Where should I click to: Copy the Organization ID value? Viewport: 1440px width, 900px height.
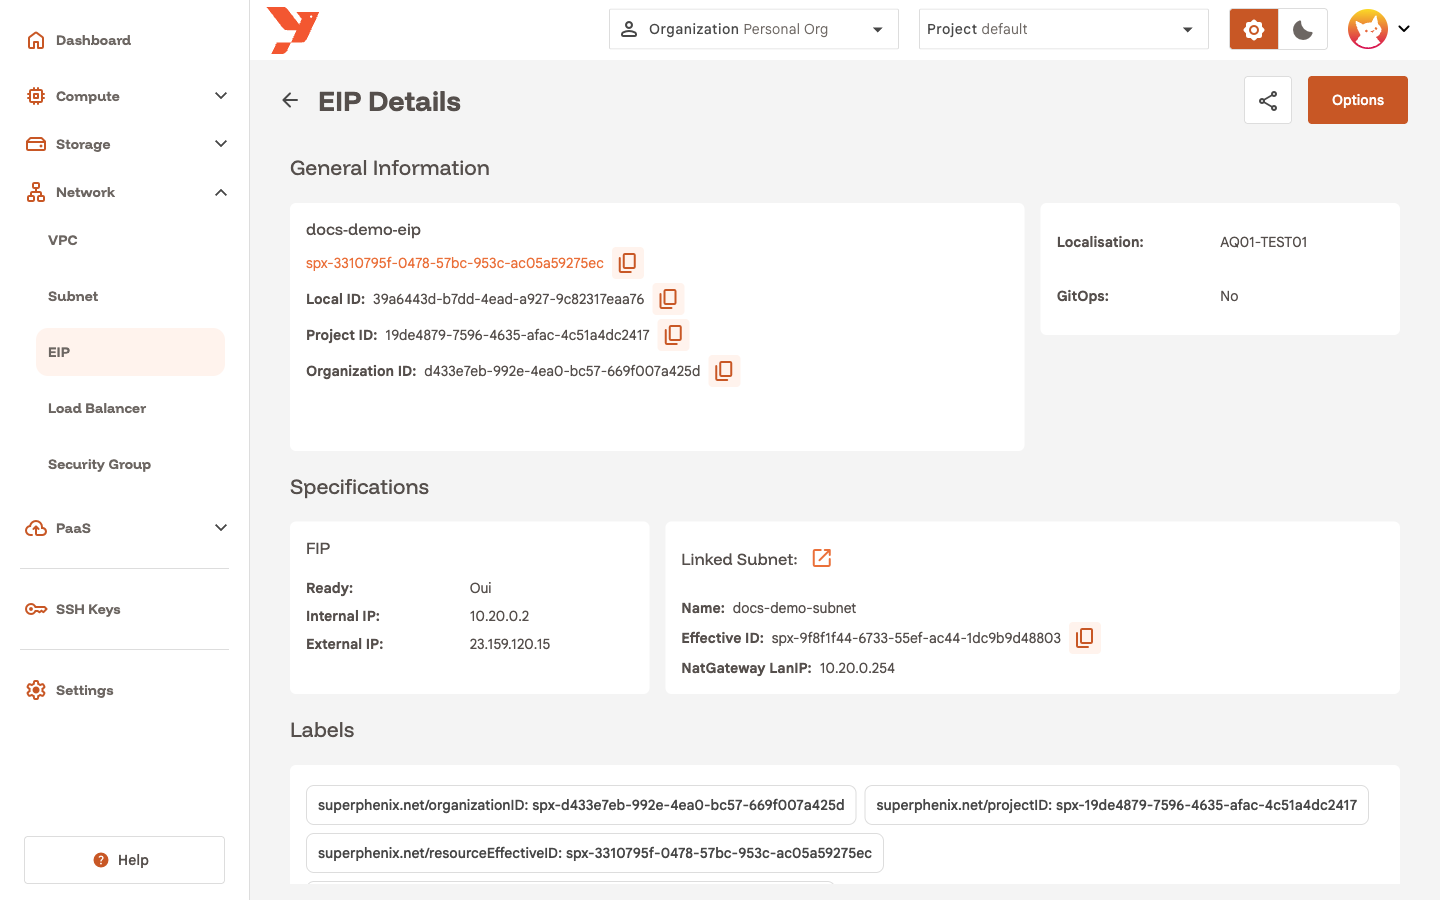pyautogui.click(x=724, y=371)
